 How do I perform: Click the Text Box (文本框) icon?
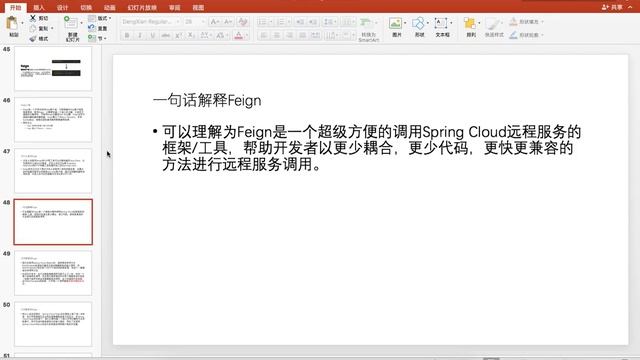click(x=441, y=23)
